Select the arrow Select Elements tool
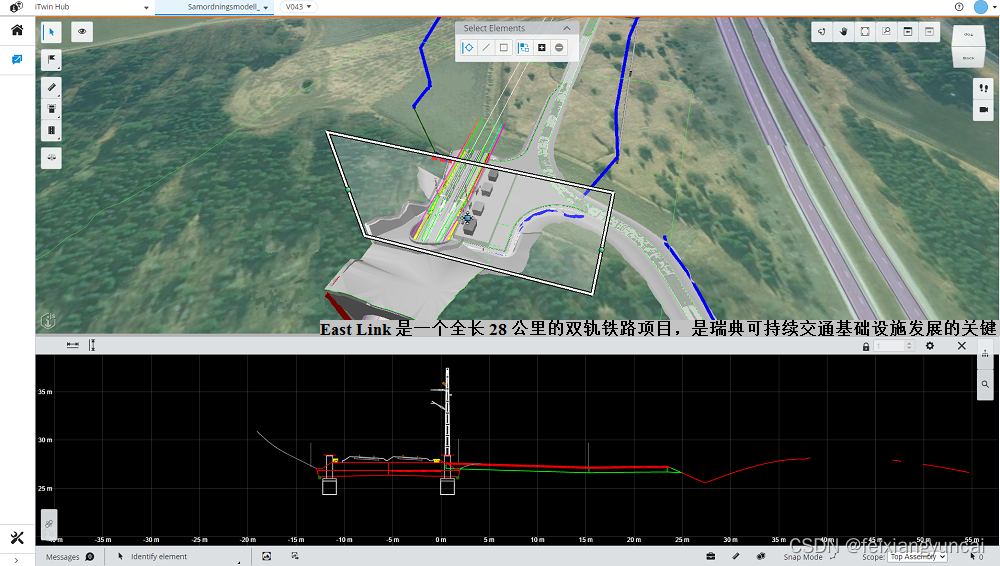The height and width of the screenshot is (566, 1000). (51, 32)
